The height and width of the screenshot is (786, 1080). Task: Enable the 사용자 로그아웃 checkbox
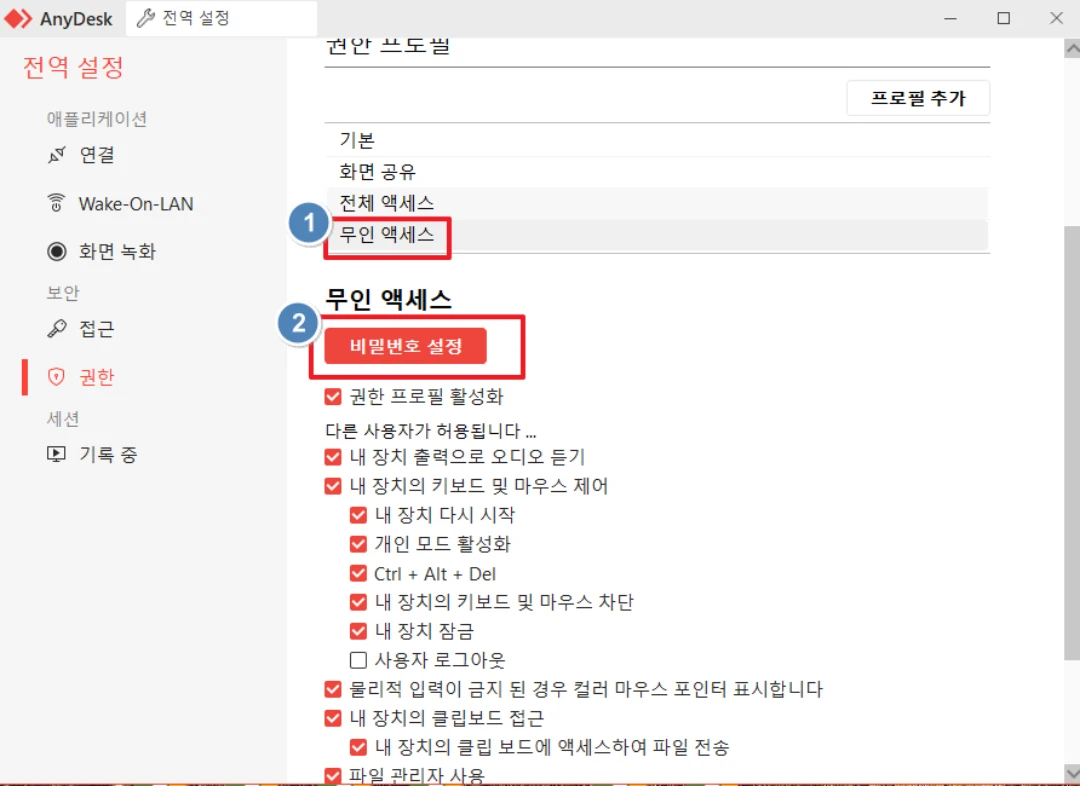click(x=358, y=659)
